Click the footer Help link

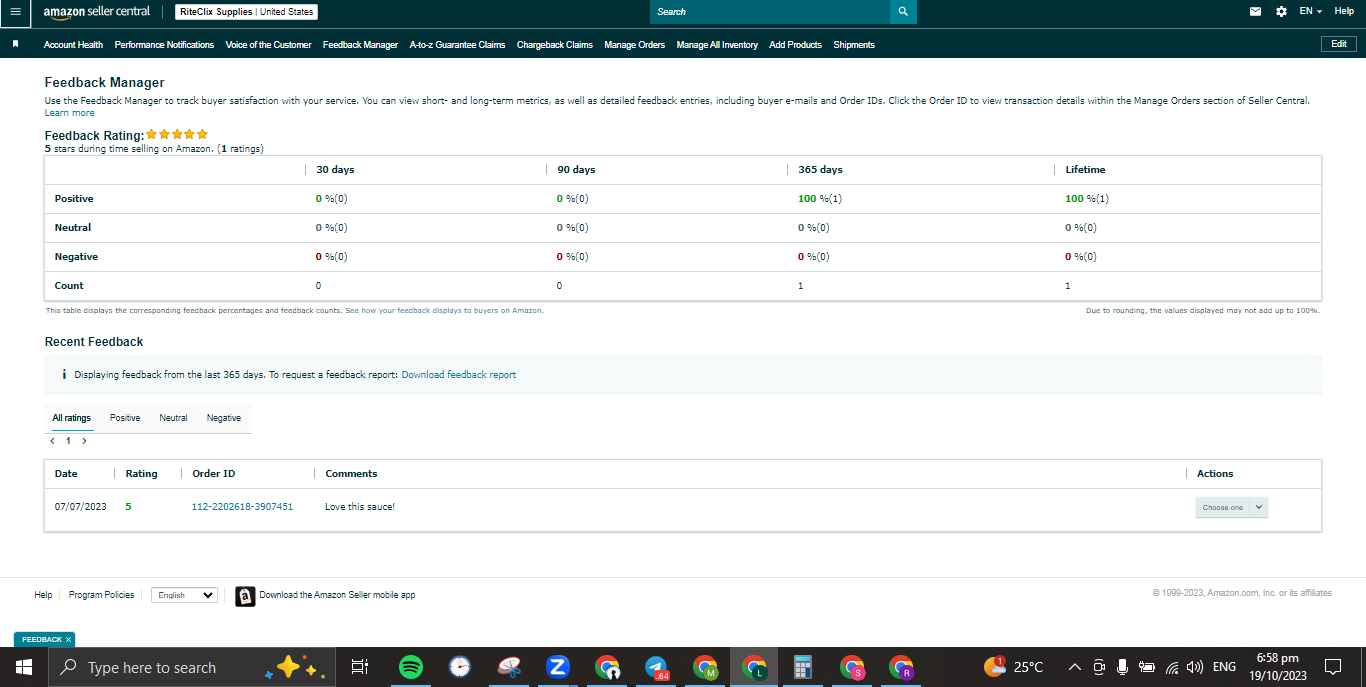(43, 595)
